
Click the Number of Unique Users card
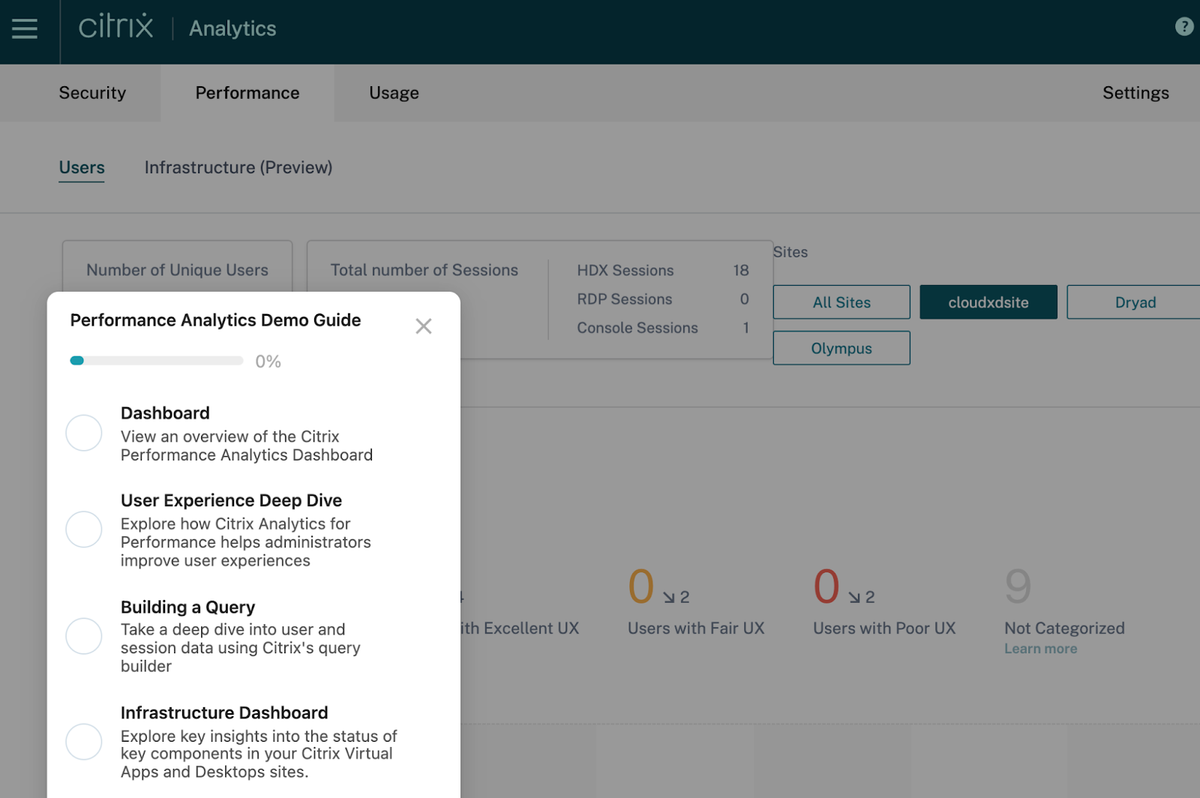click(x=177, y=268)
